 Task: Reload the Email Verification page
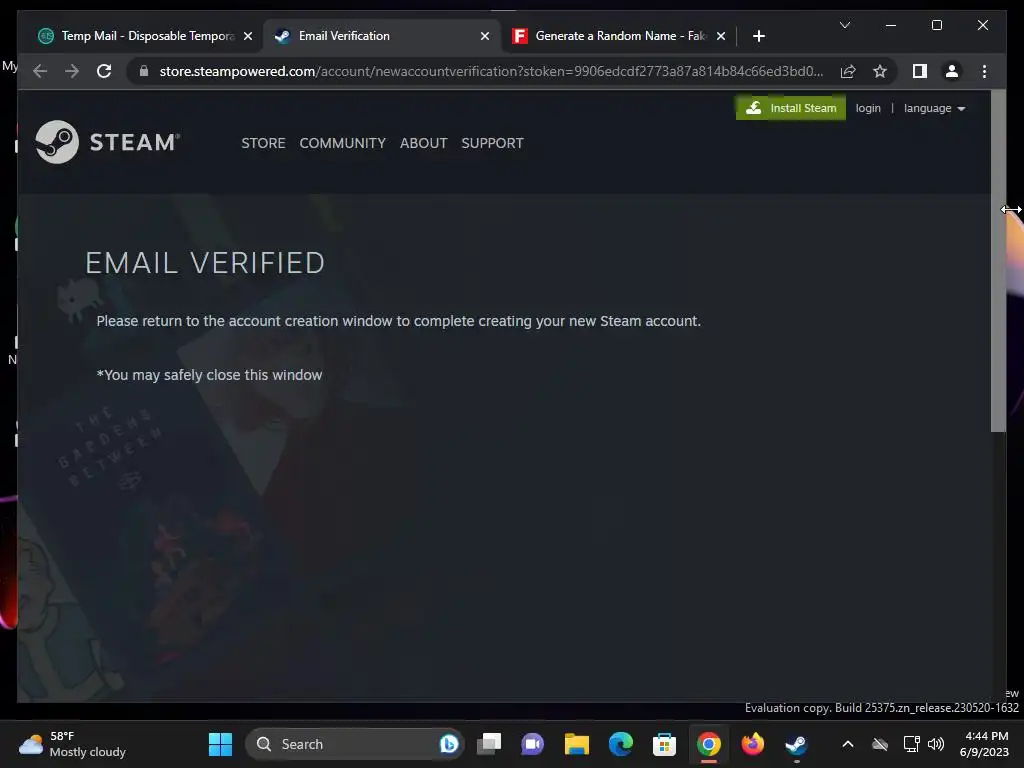[x=104, y=71]
